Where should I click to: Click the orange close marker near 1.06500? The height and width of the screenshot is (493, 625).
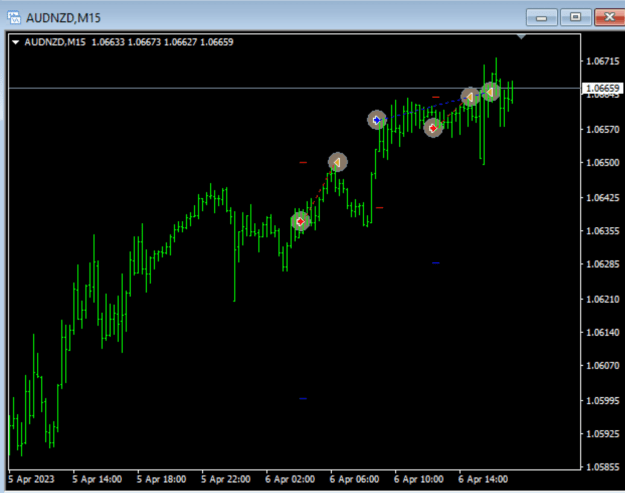[x=338, y=162]
